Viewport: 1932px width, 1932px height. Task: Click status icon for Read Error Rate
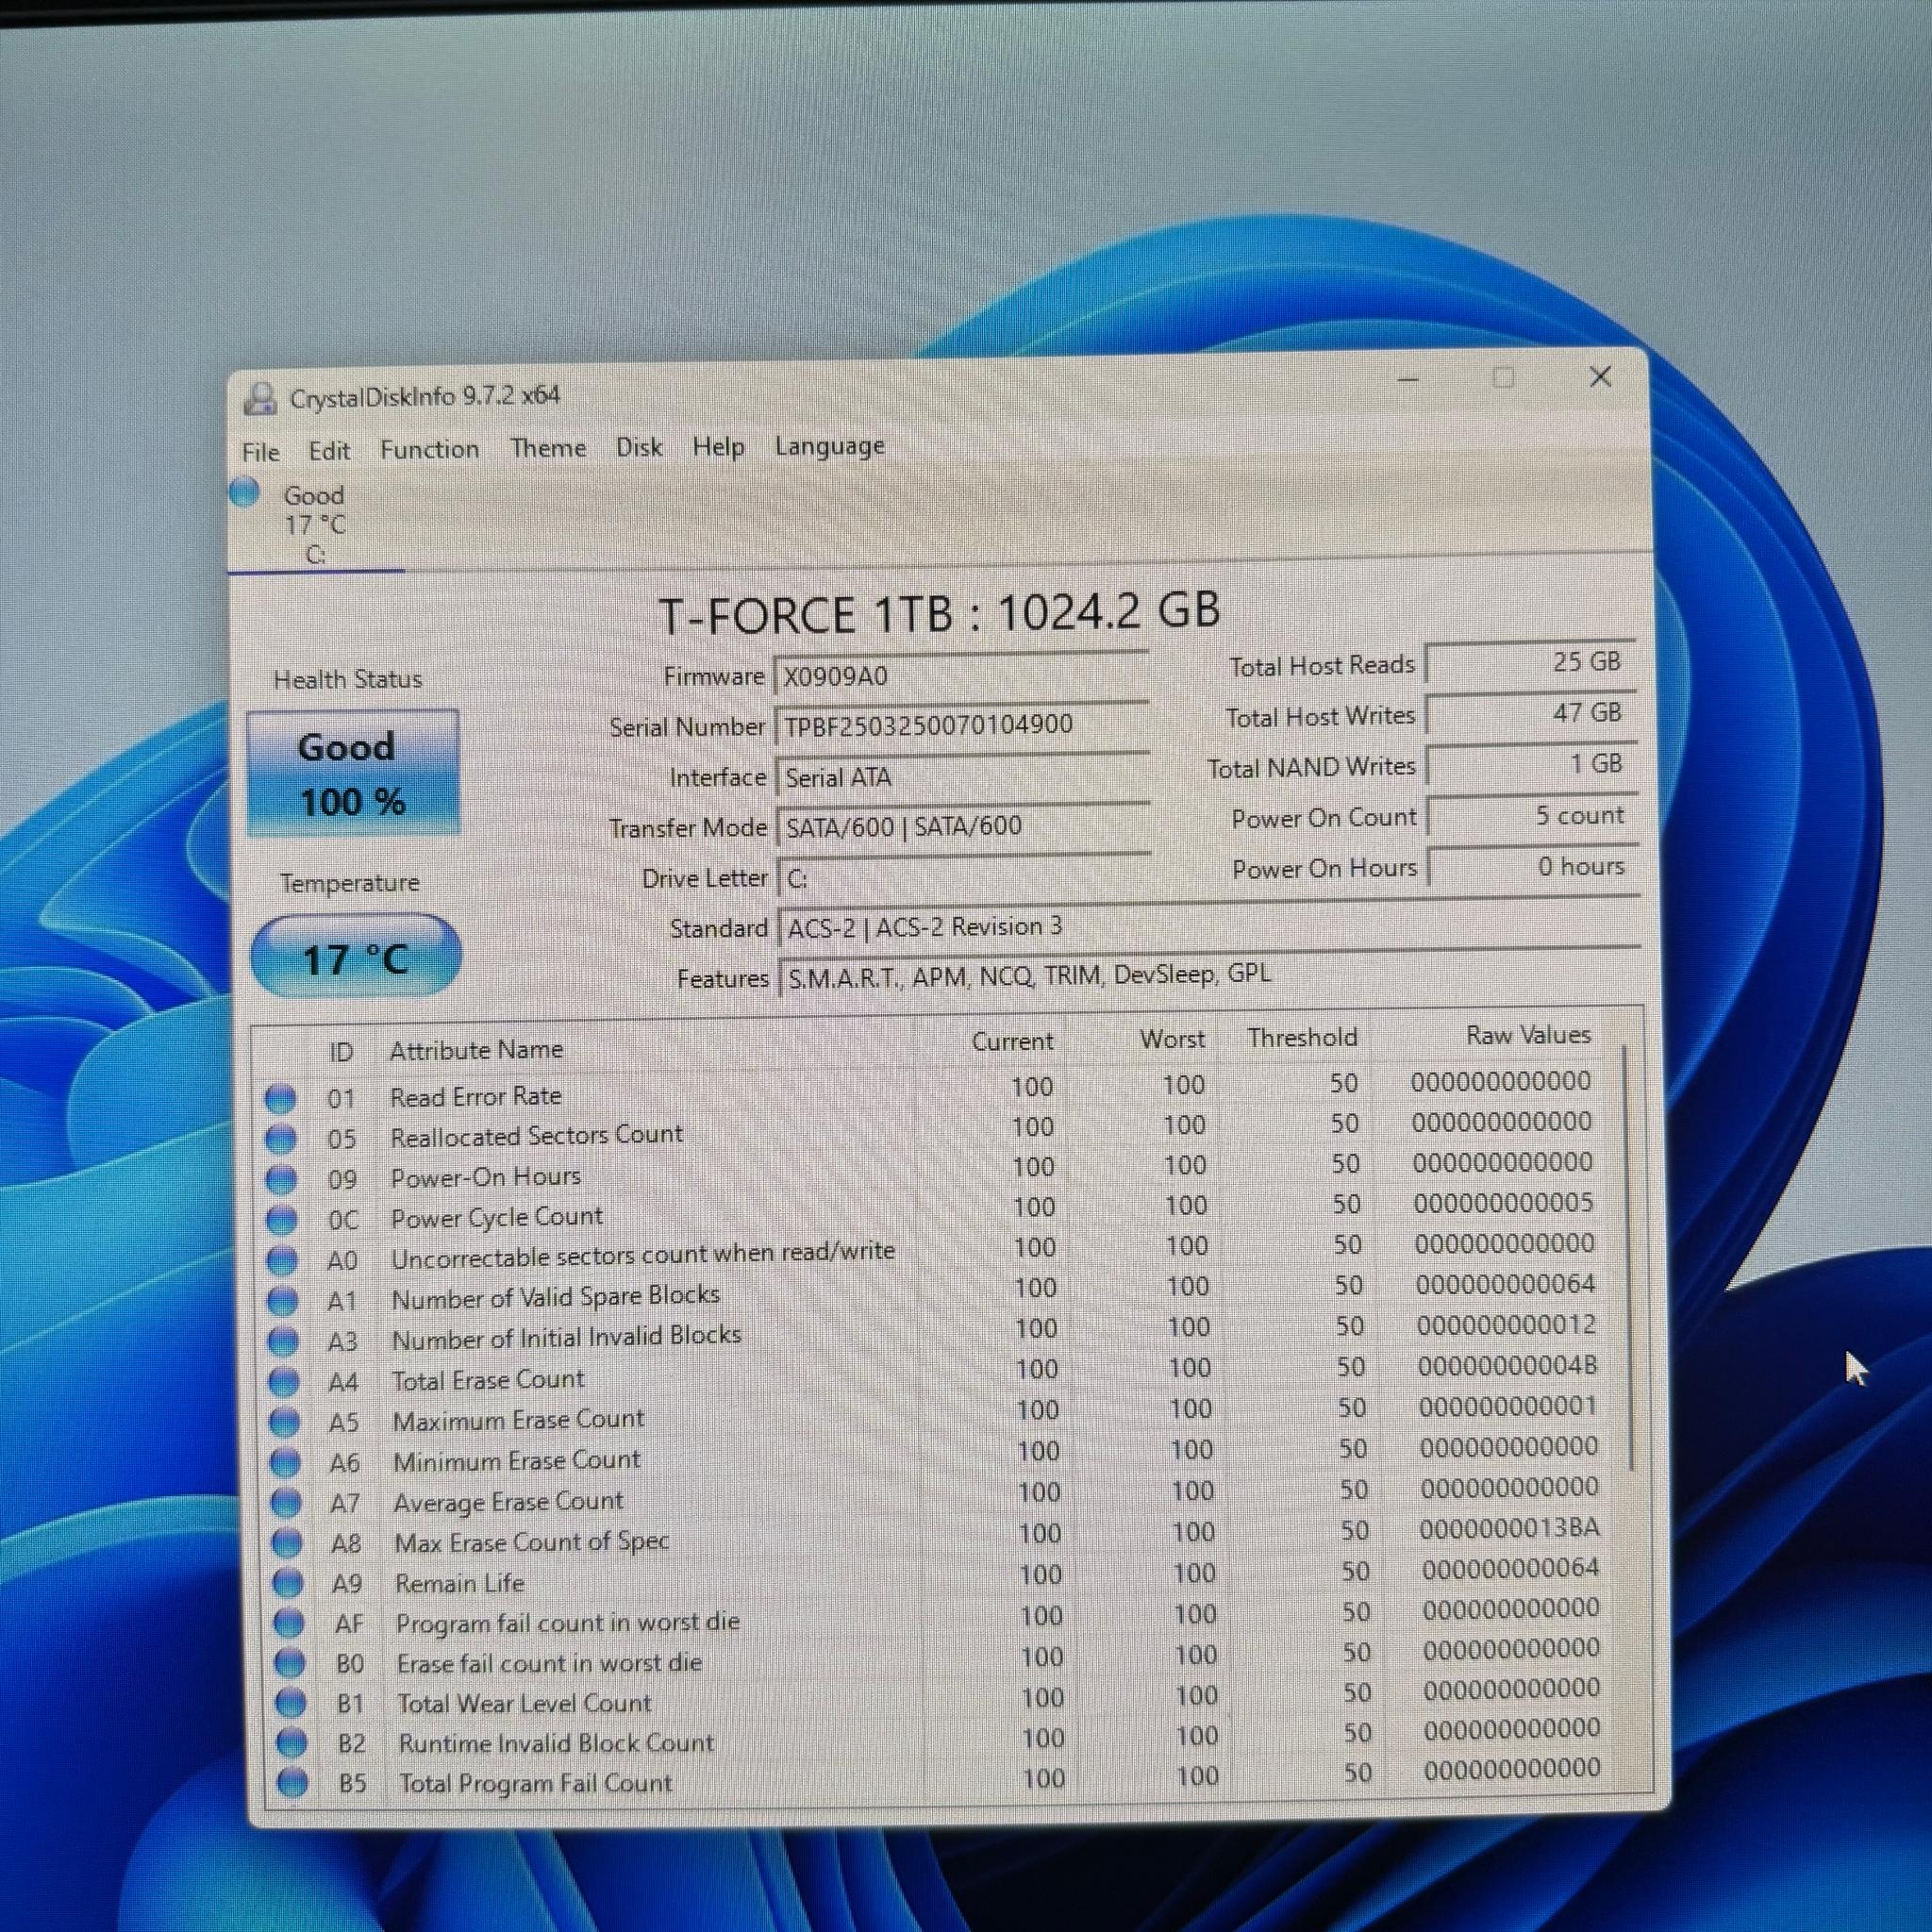(x=280, y=1098)
